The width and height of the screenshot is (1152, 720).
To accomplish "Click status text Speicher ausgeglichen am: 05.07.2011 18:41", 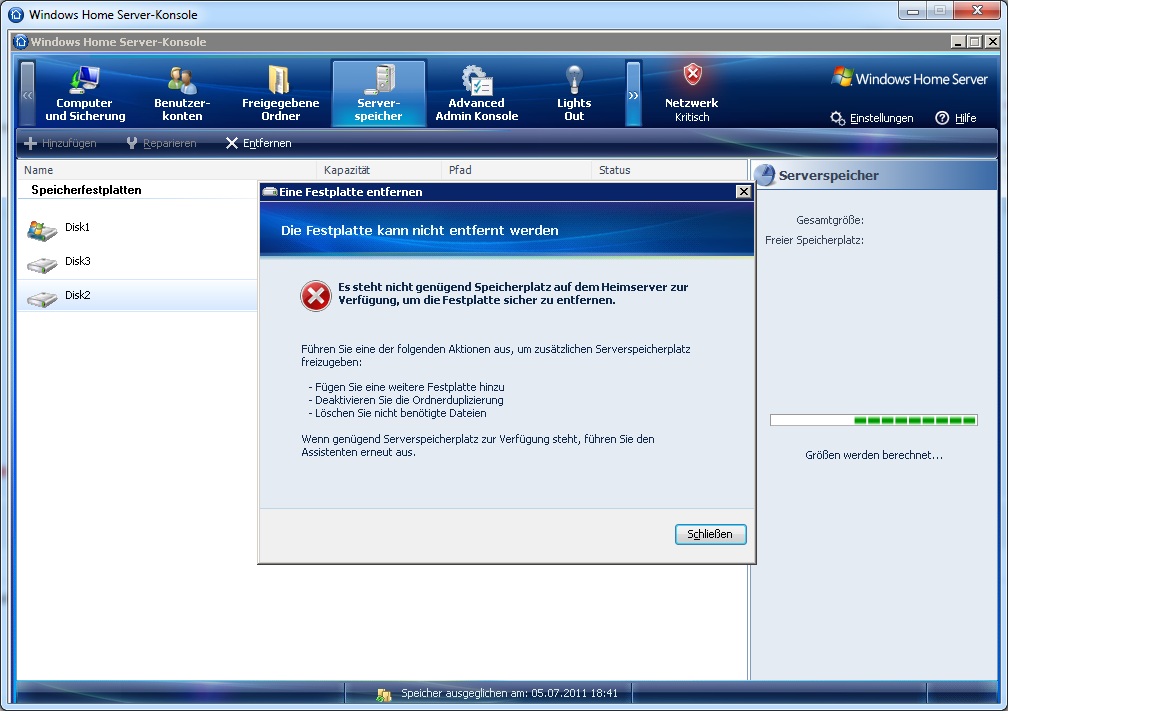I will (x=509, y=693).
